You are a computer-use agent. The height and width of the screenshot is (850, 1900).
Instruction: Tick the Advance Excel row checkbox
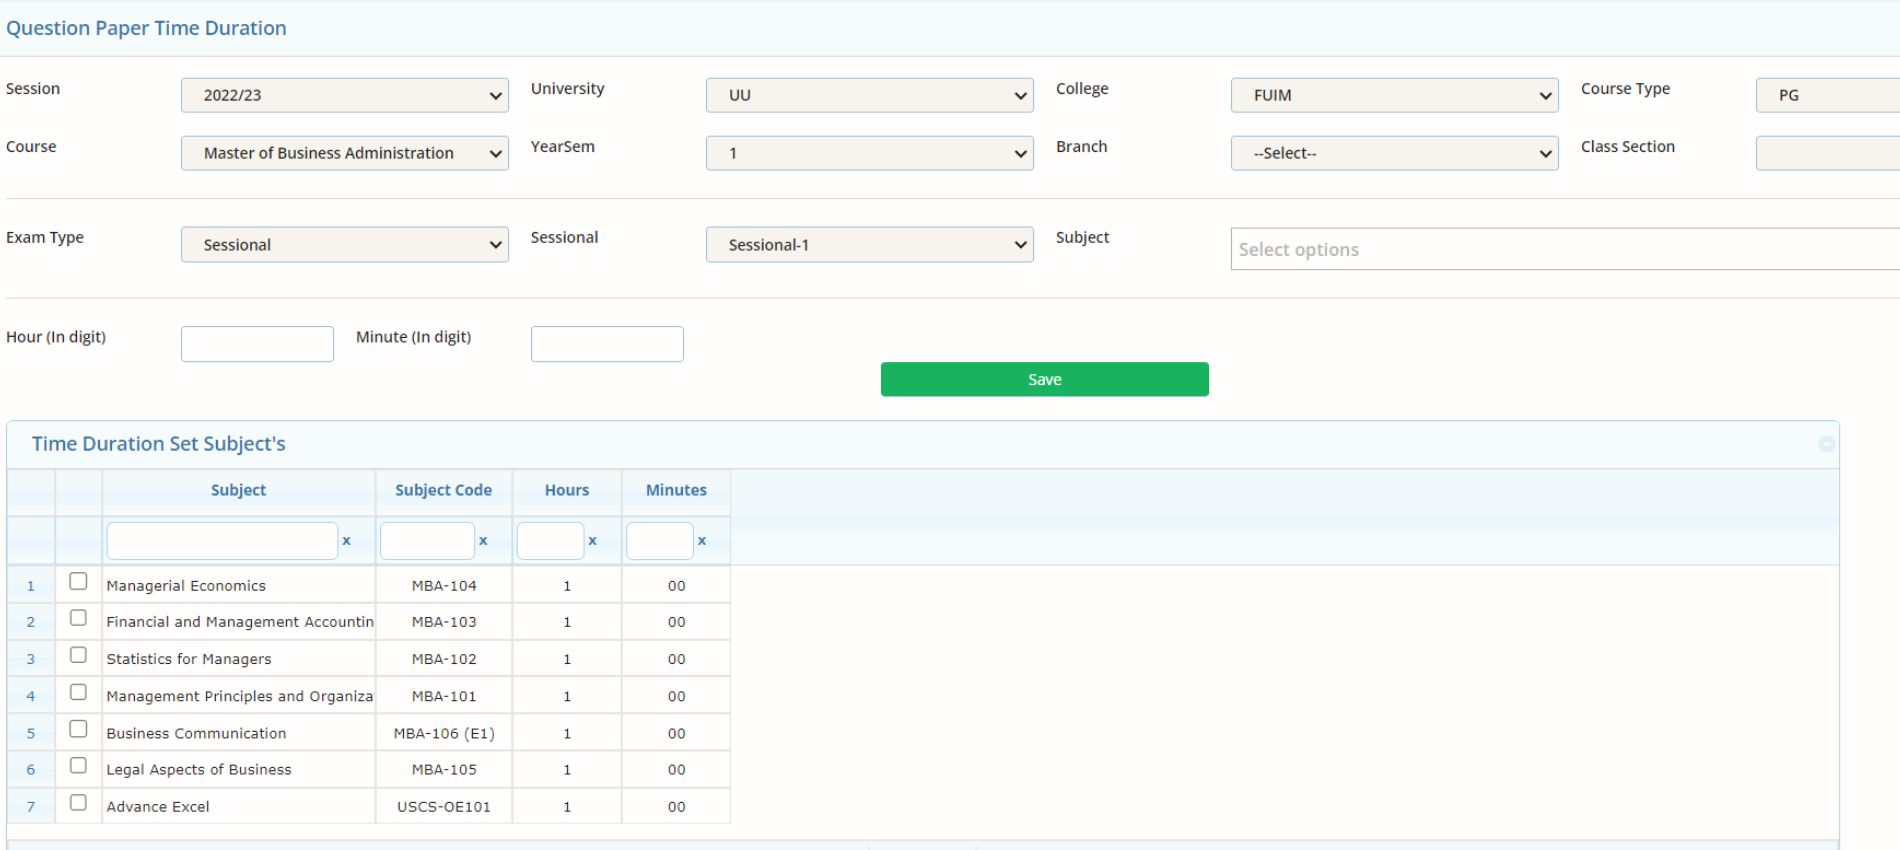pos(78,802)
